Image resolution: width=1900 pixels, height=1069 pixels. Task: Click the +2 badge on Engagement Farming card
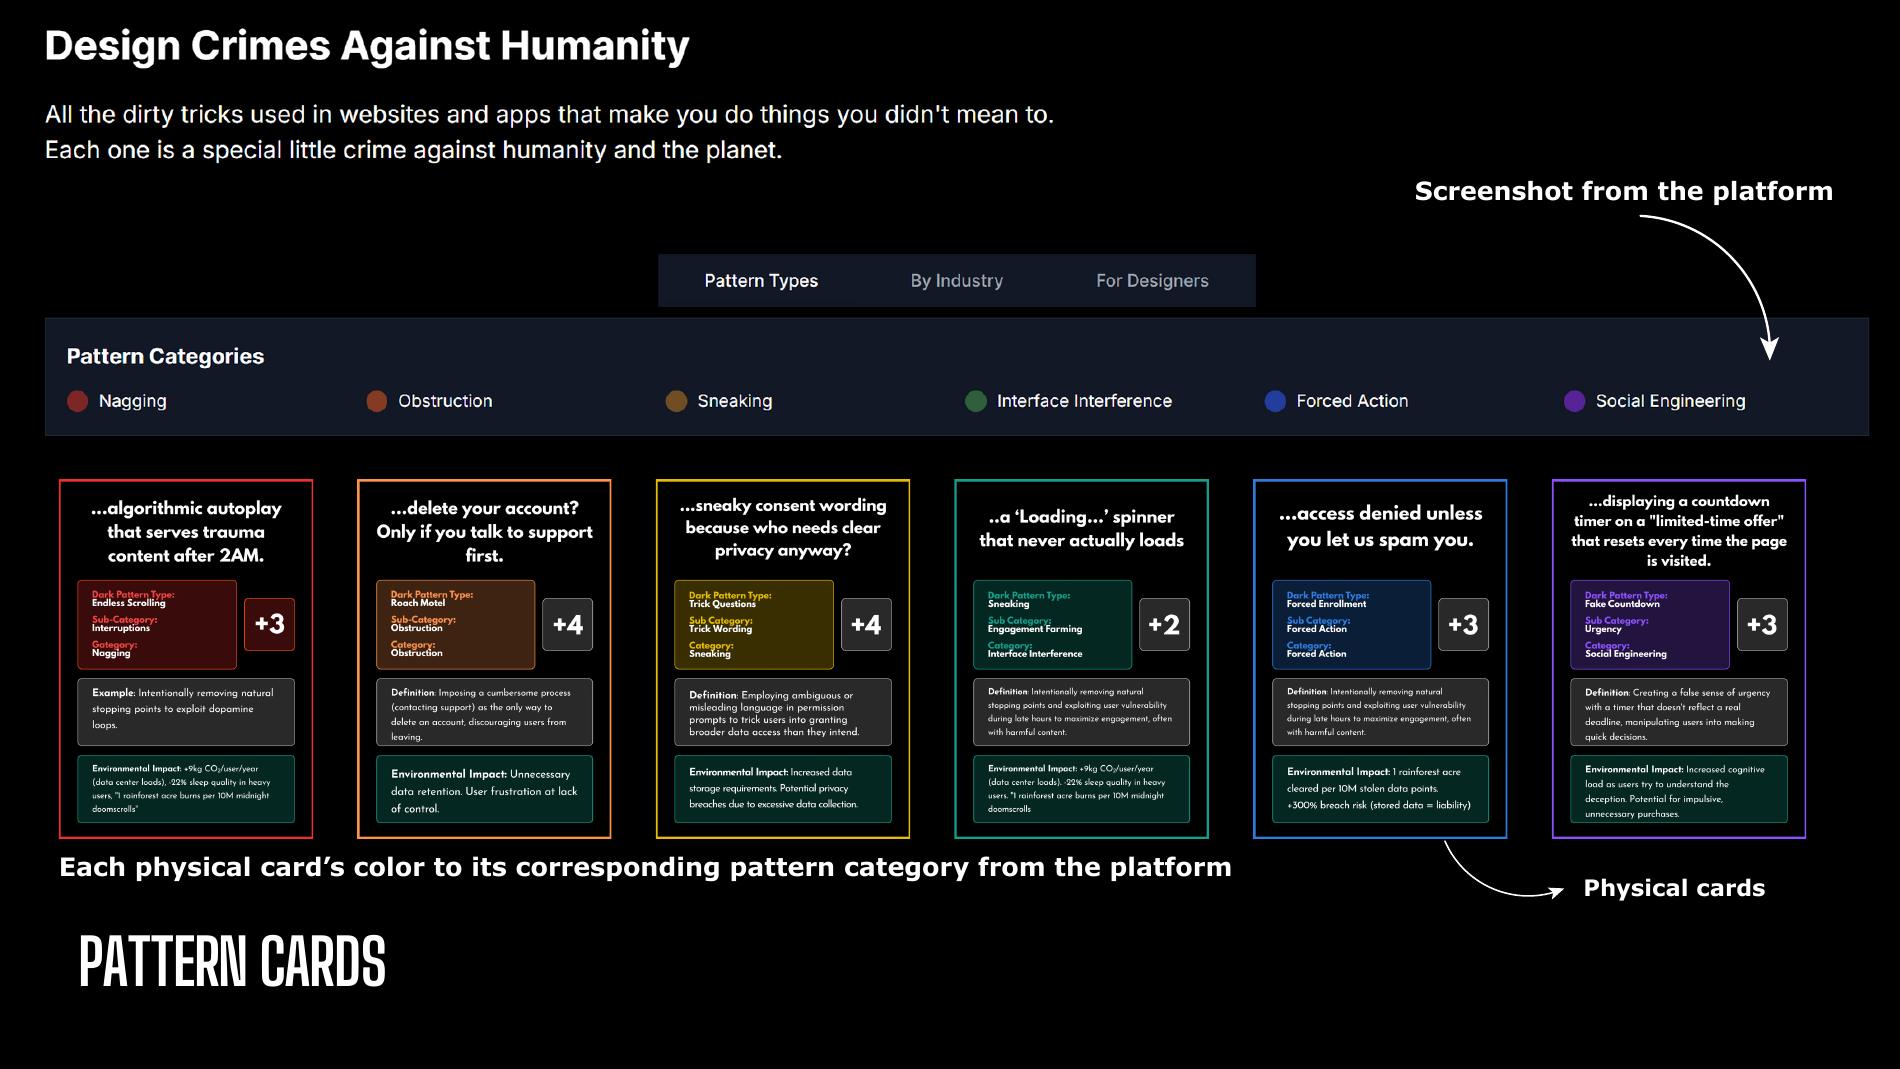point(1164,624)
